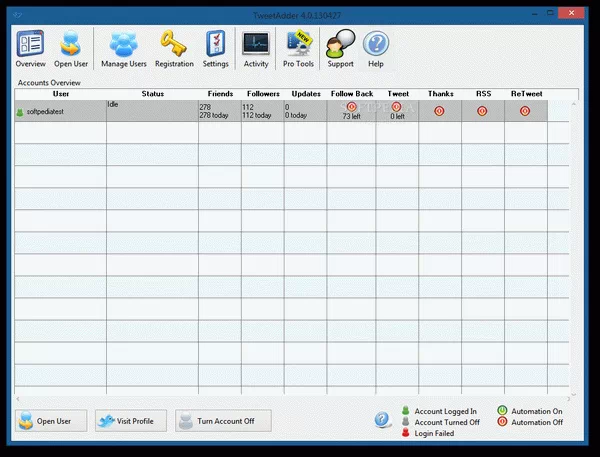The height and width of the screenshot is (457, 600).
Task: Click the Tweet column header
Action: [x=398, y=94]
